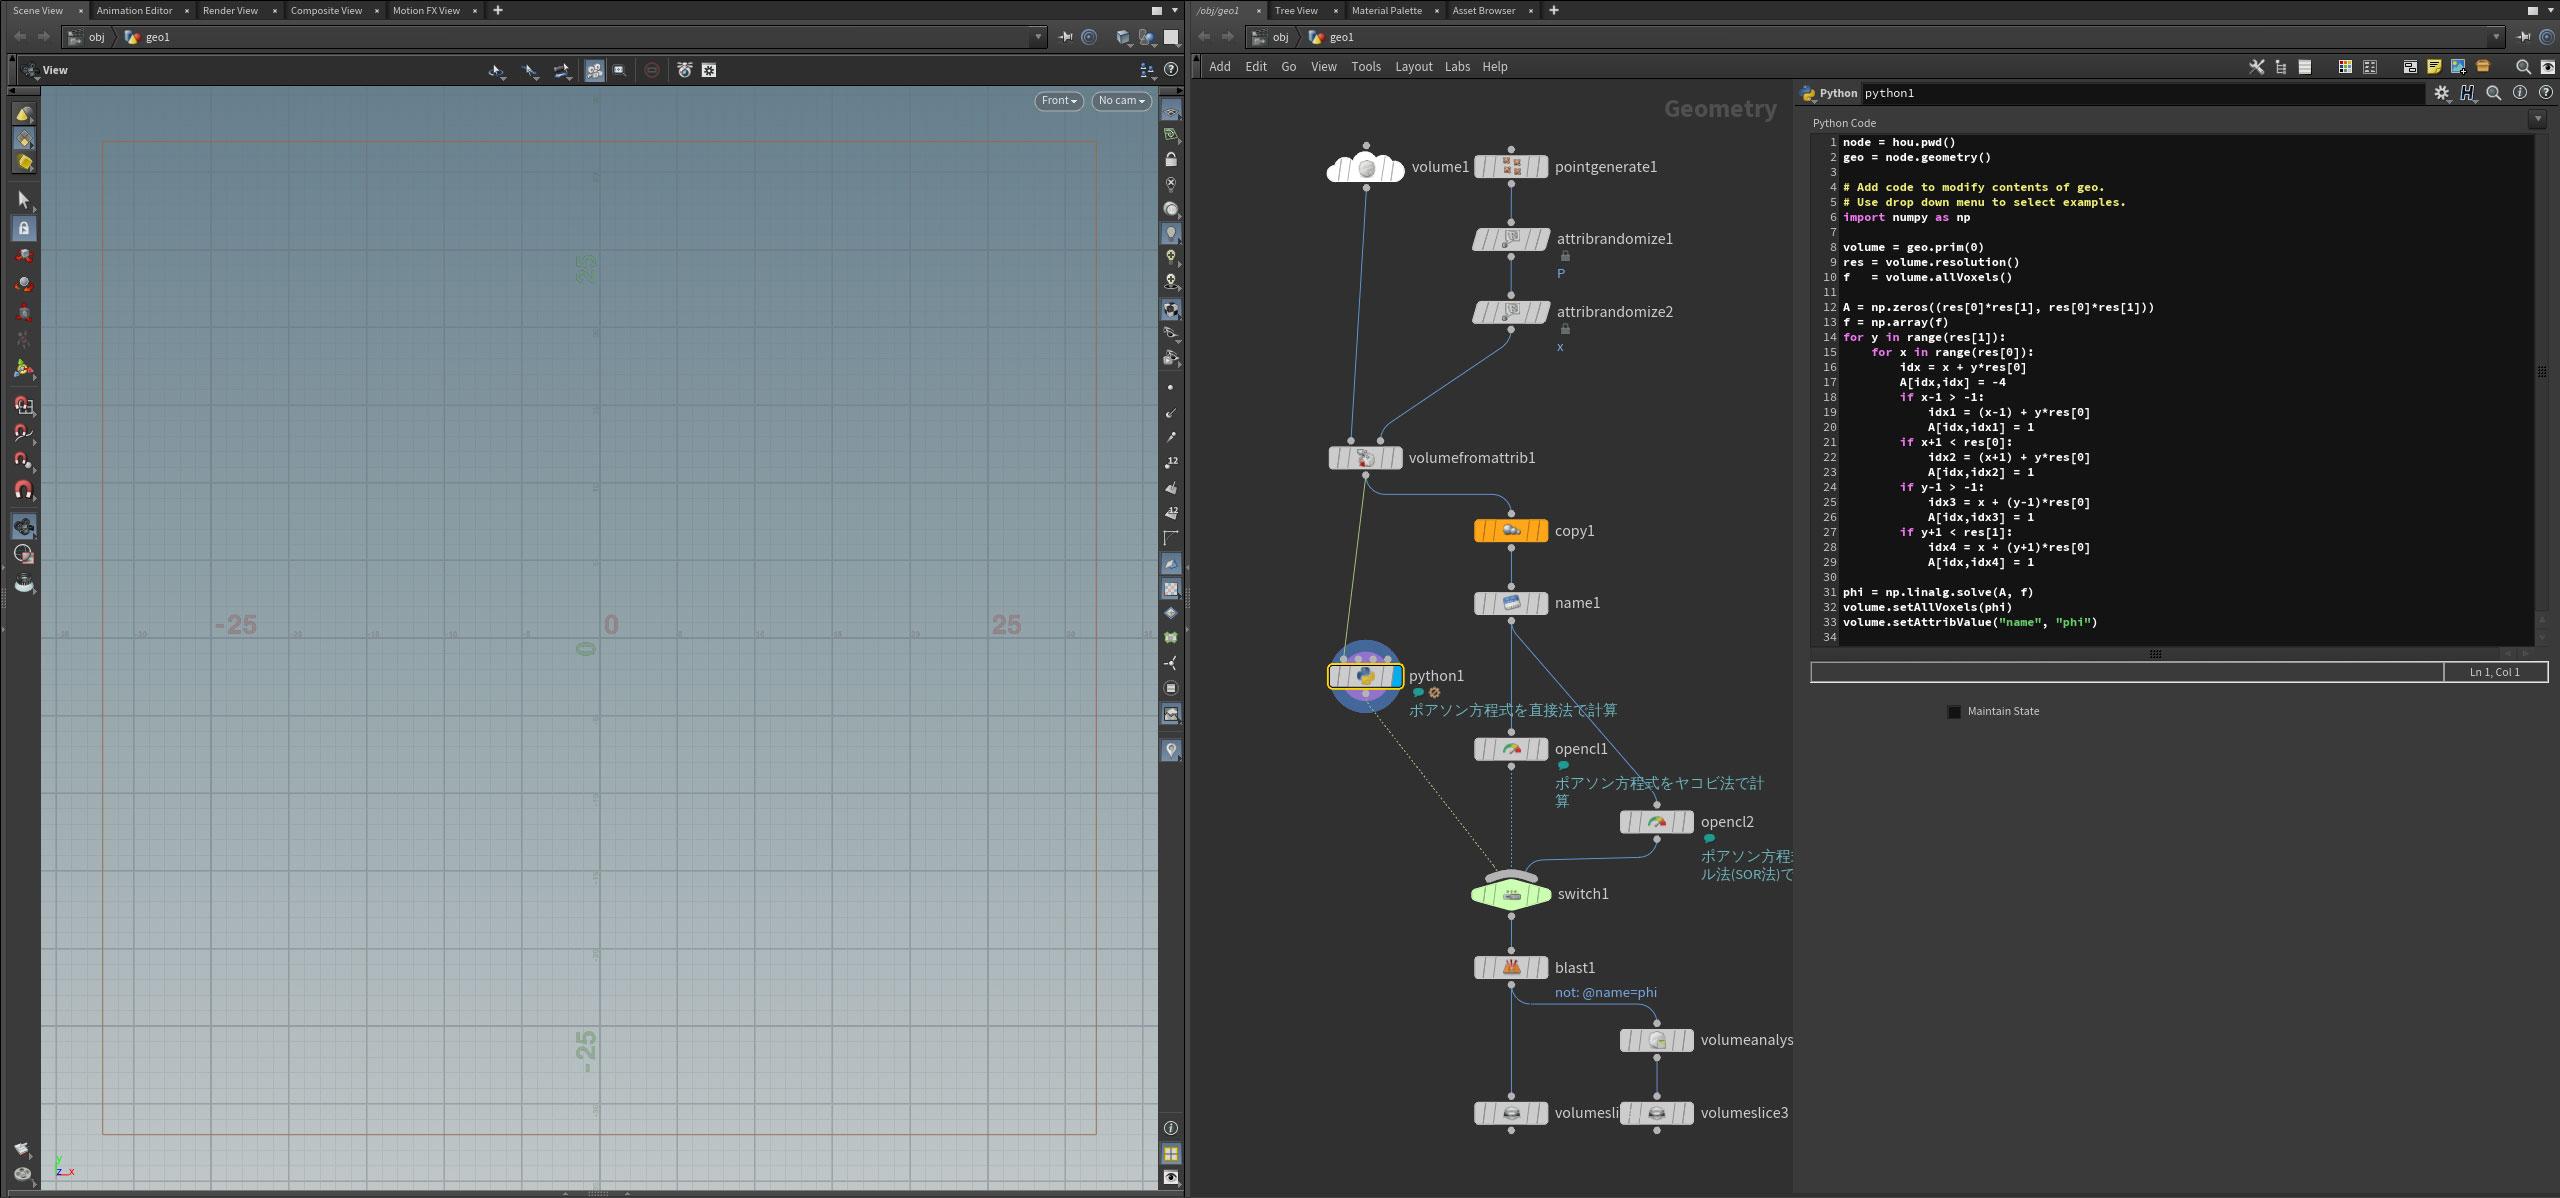Select the volumefromattrib1 node

click(1365, 458)
